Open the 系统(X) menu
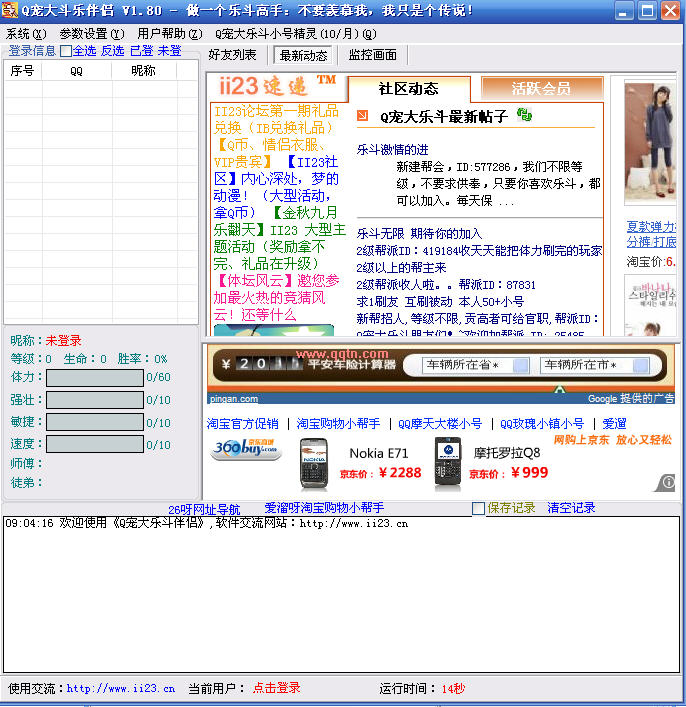The width and height of the screenshot is (686, 707). pos(26,34)
